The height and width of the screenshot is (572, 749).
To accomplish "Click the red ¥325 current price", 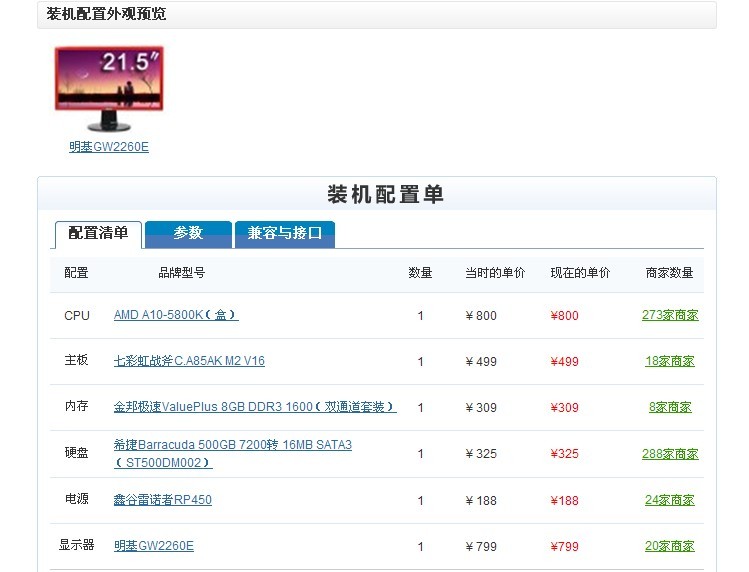I will (x=564, y=453).
